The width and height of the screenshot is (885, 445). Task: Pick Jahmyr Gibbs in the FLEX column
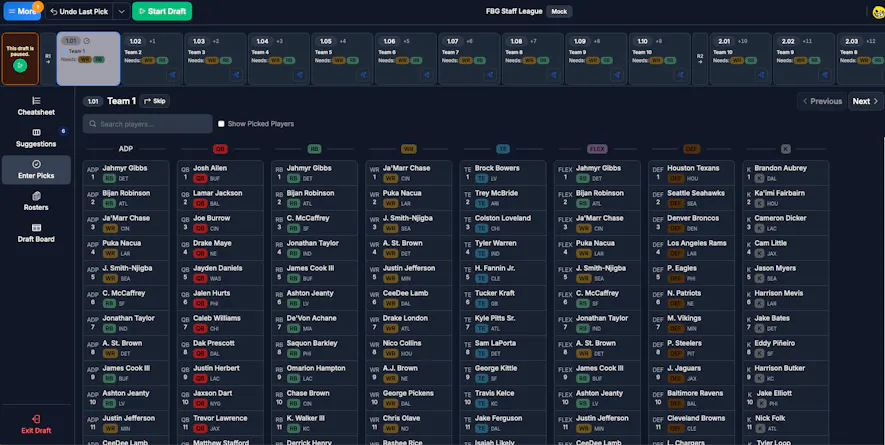coord(597,173)
